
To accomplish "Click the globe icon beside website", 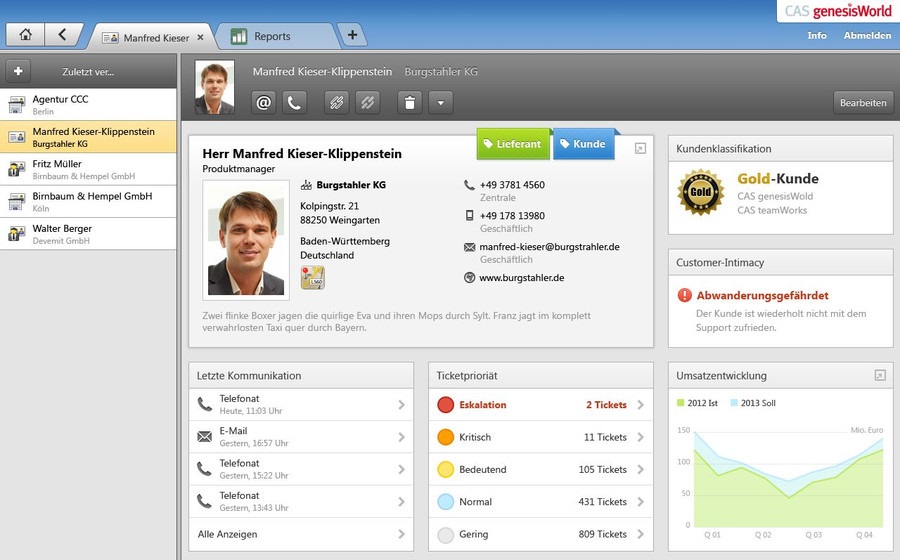I will 469,278.
